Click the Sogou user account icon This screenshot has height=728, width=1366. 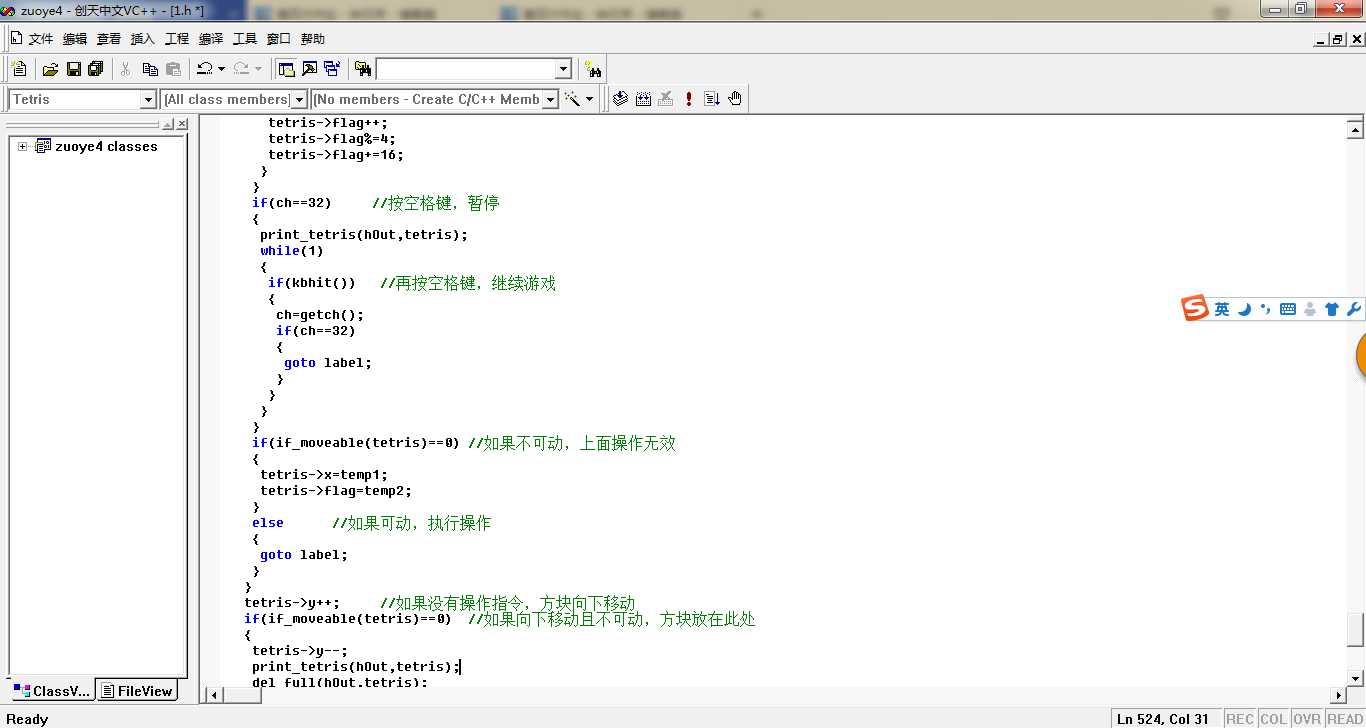[x=1310, y=310]
